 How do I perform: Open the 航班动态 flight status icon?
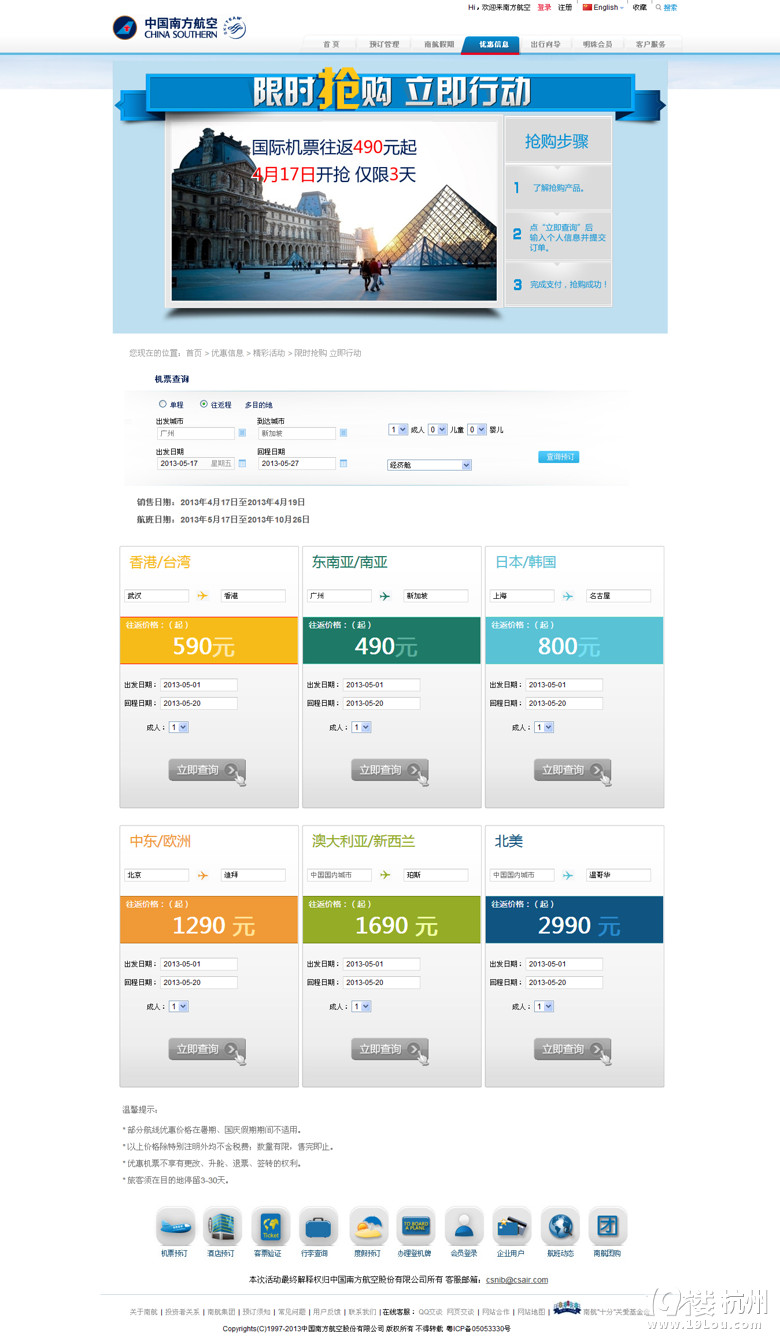560,1226
